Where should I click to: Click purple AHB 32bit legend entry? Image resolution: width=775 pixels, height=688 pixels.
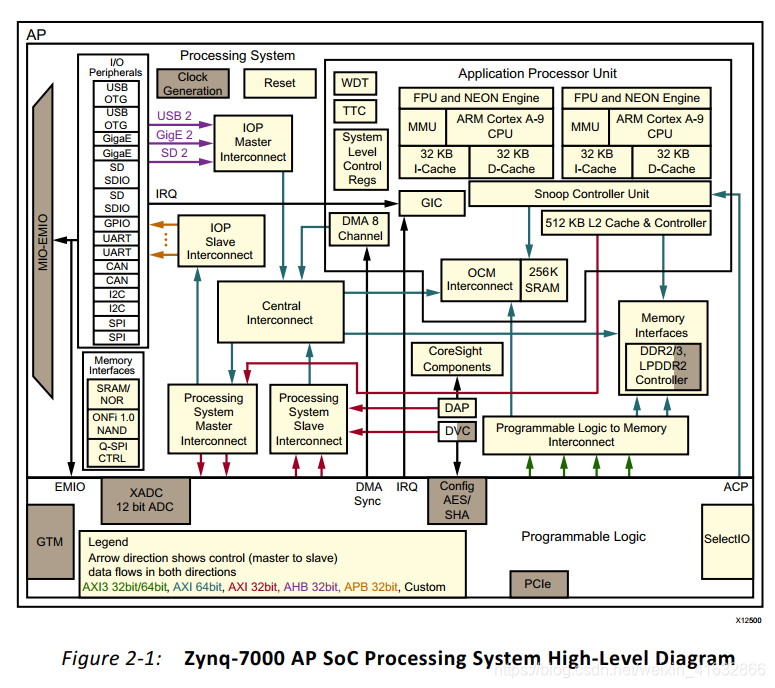point(311,587)
